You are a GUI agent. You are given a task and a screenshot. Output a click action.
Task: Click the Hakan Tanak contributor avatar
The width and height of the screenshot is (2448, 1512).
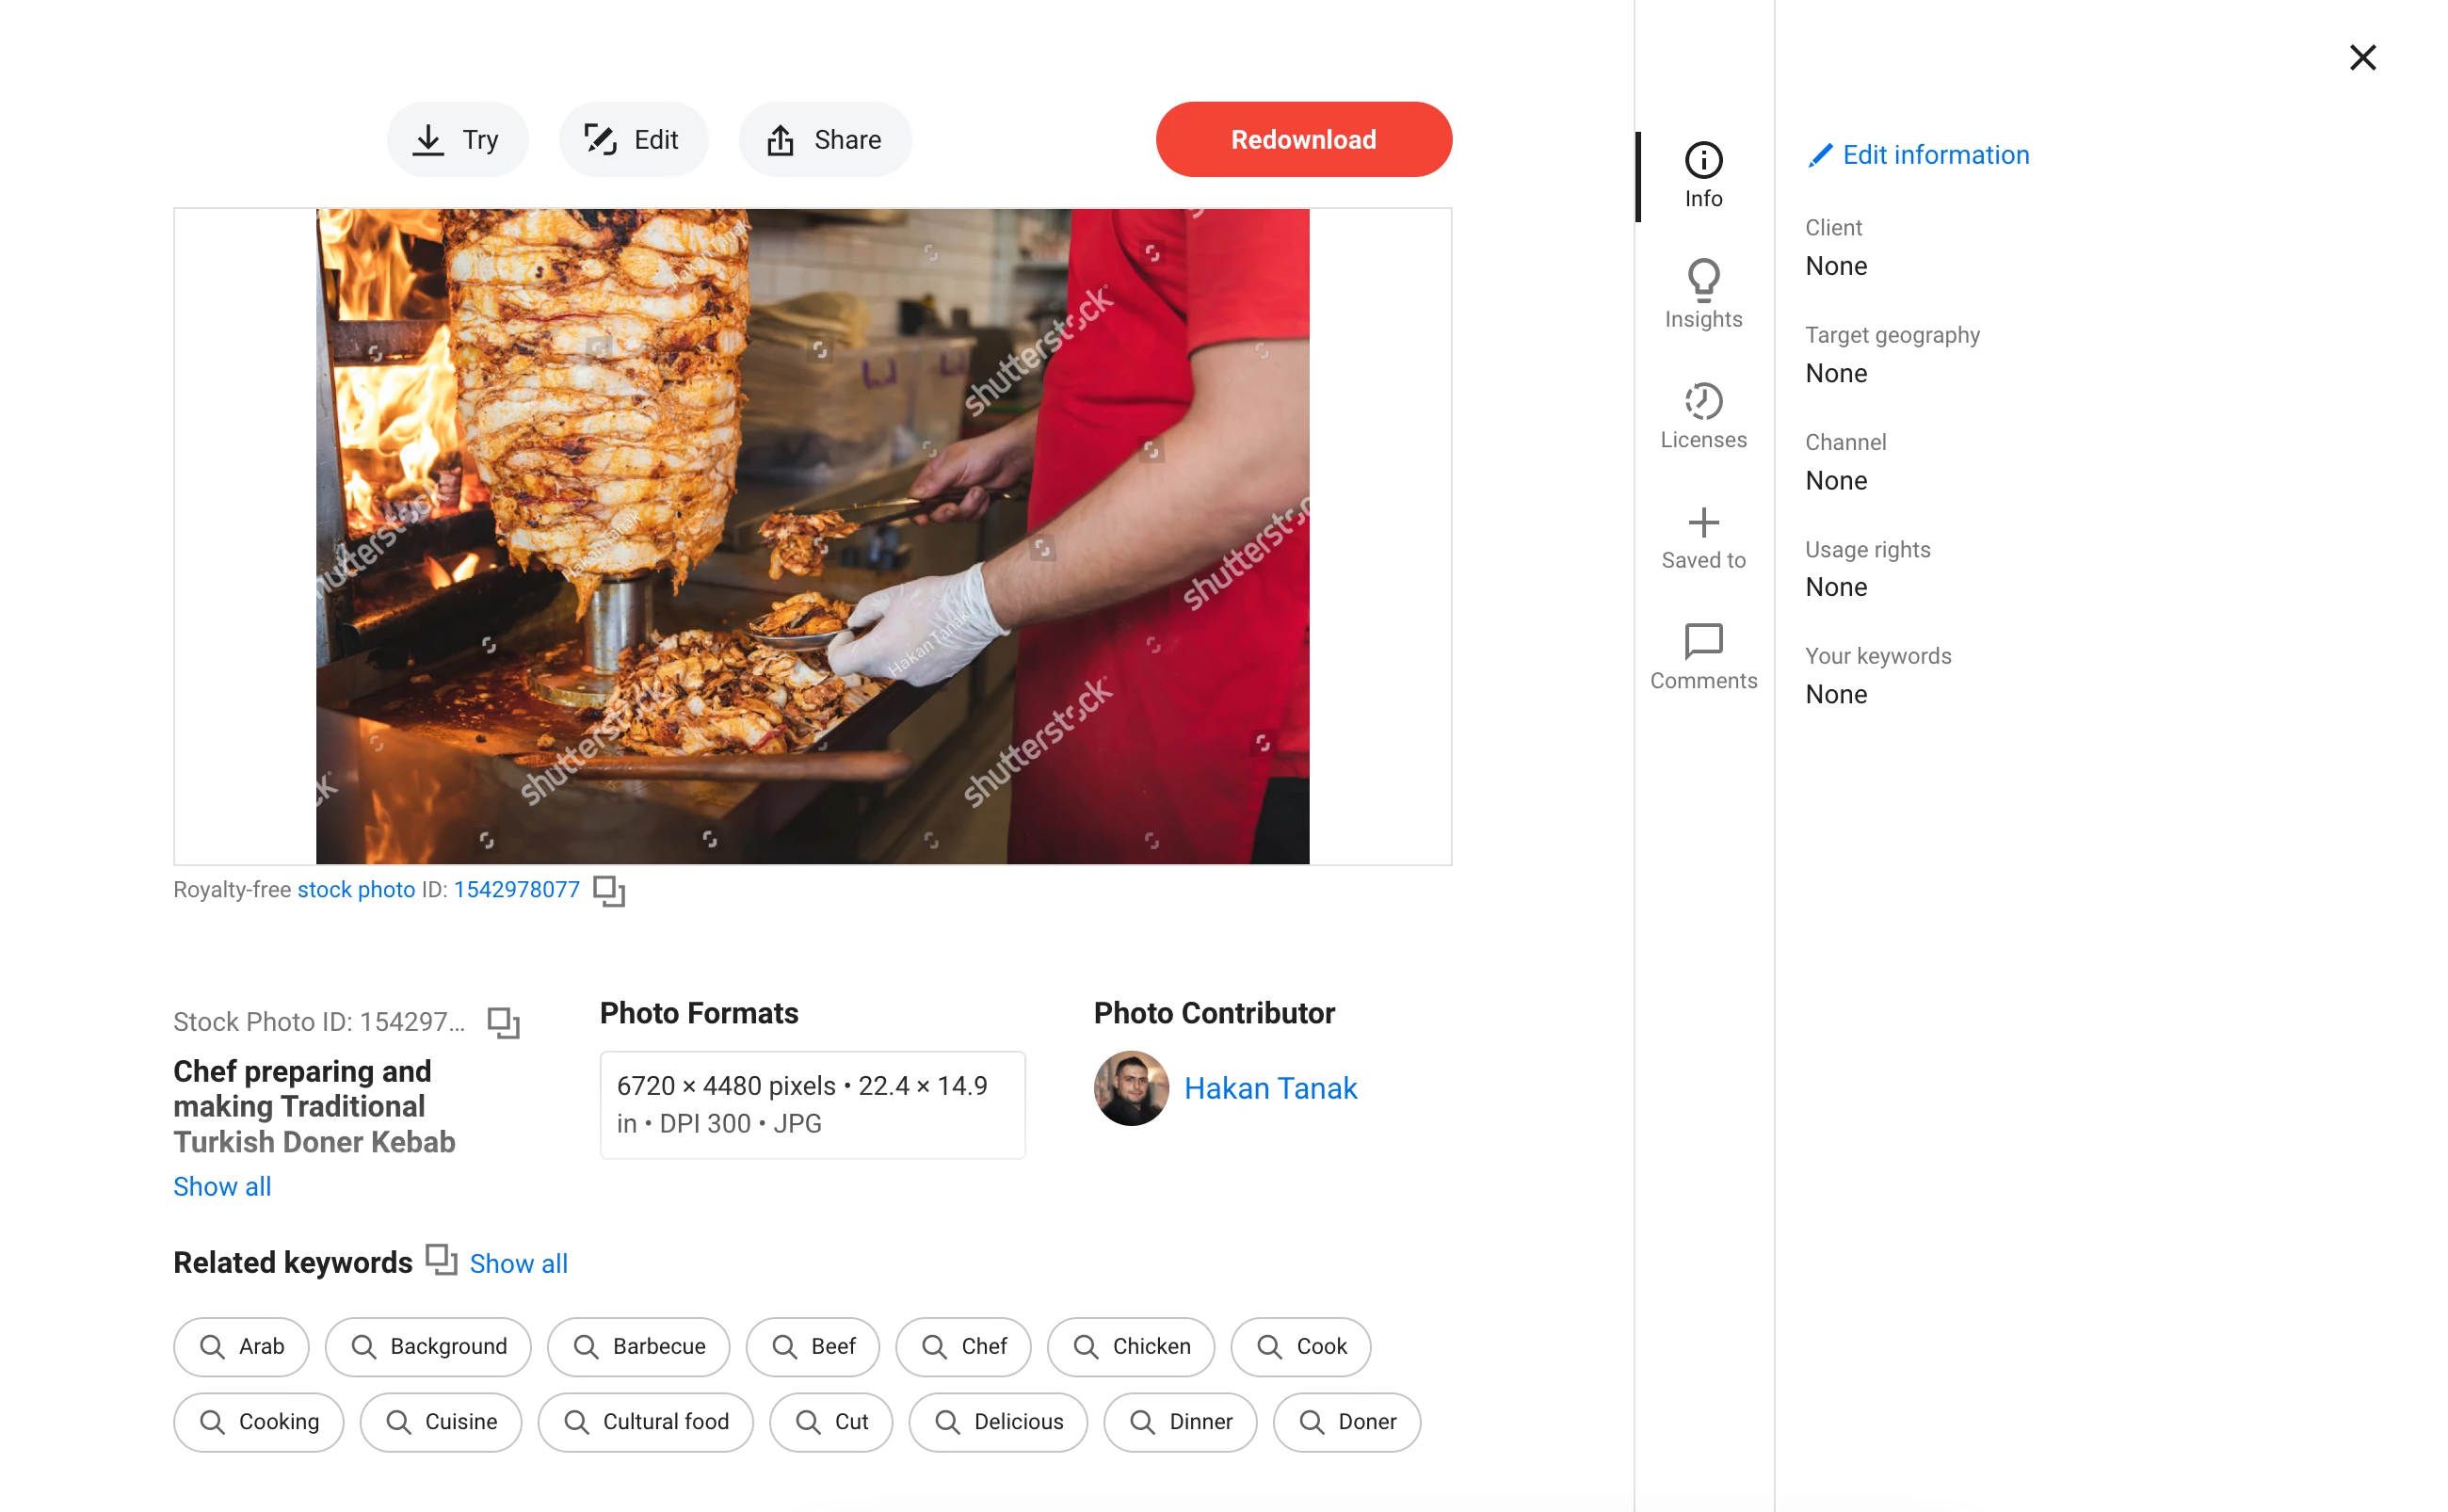(x=1130, y=1087)
